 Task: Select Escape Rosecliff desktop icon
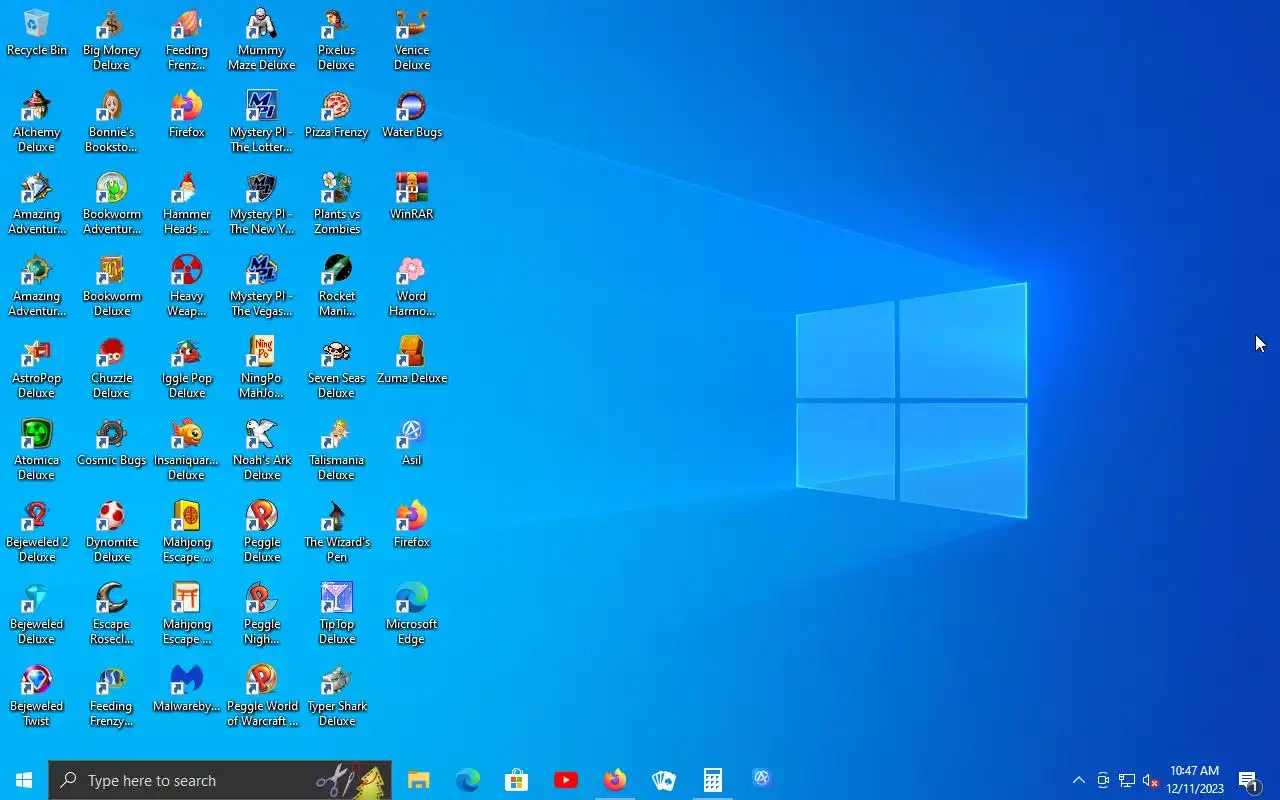coord(111,614)
